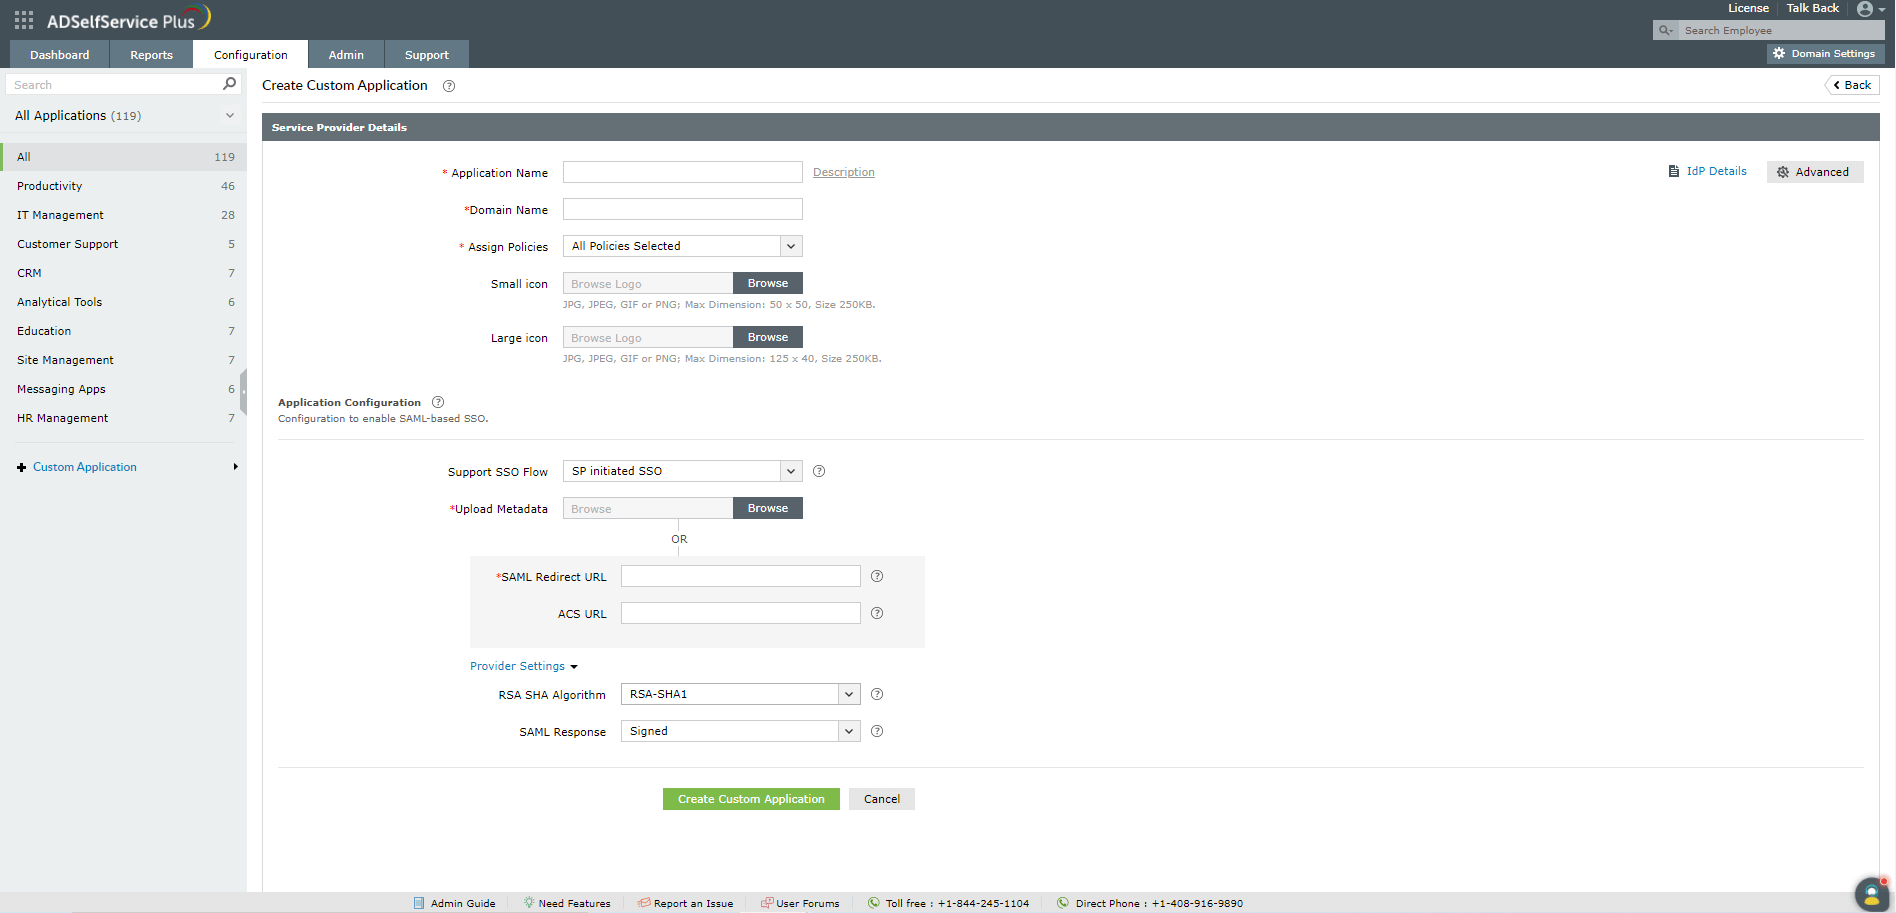Click the plus icon to add Custom Application

(21, 466)
